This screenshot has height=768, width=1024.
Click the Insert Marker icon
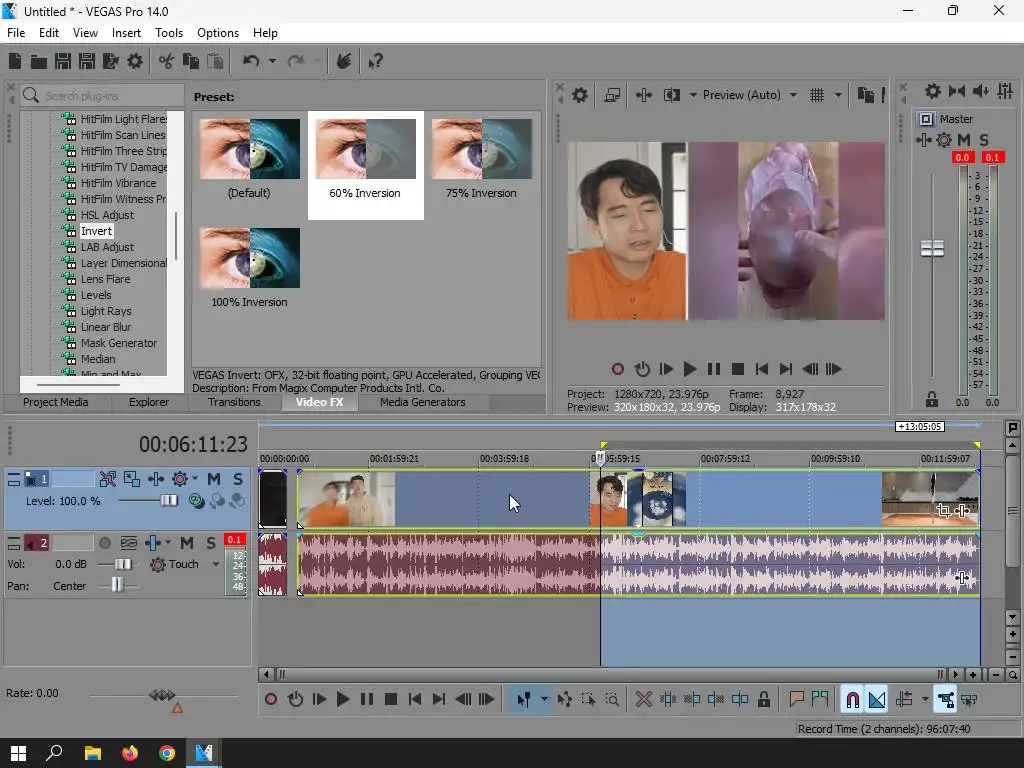tap(796, 699)
